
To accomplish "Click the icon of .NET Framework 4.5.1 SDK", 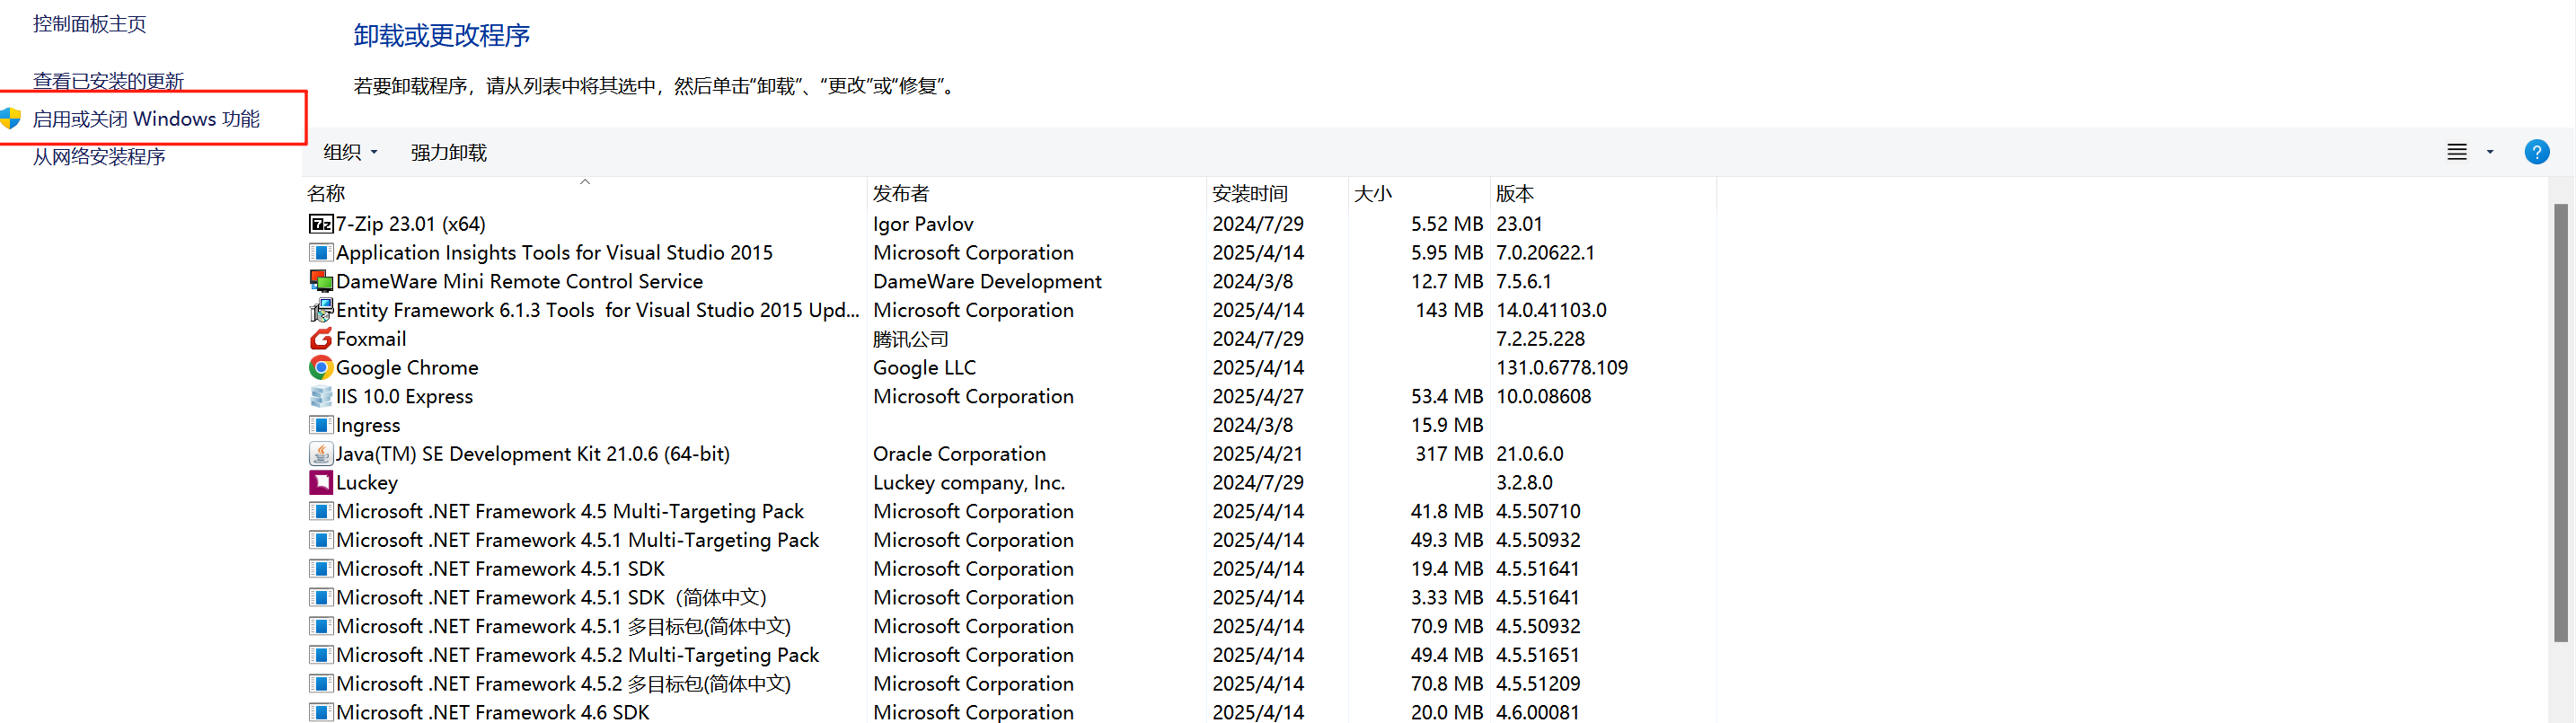I will (320, 569).
